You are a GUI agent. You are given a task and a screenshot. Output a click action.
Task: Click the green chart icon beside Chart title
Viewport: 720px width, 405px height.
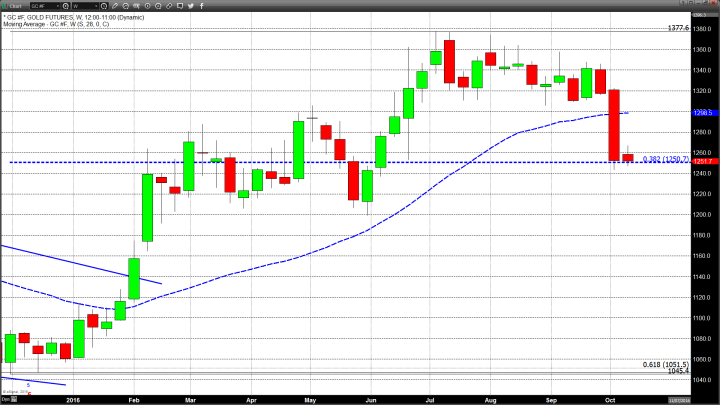tap(6, 5)
